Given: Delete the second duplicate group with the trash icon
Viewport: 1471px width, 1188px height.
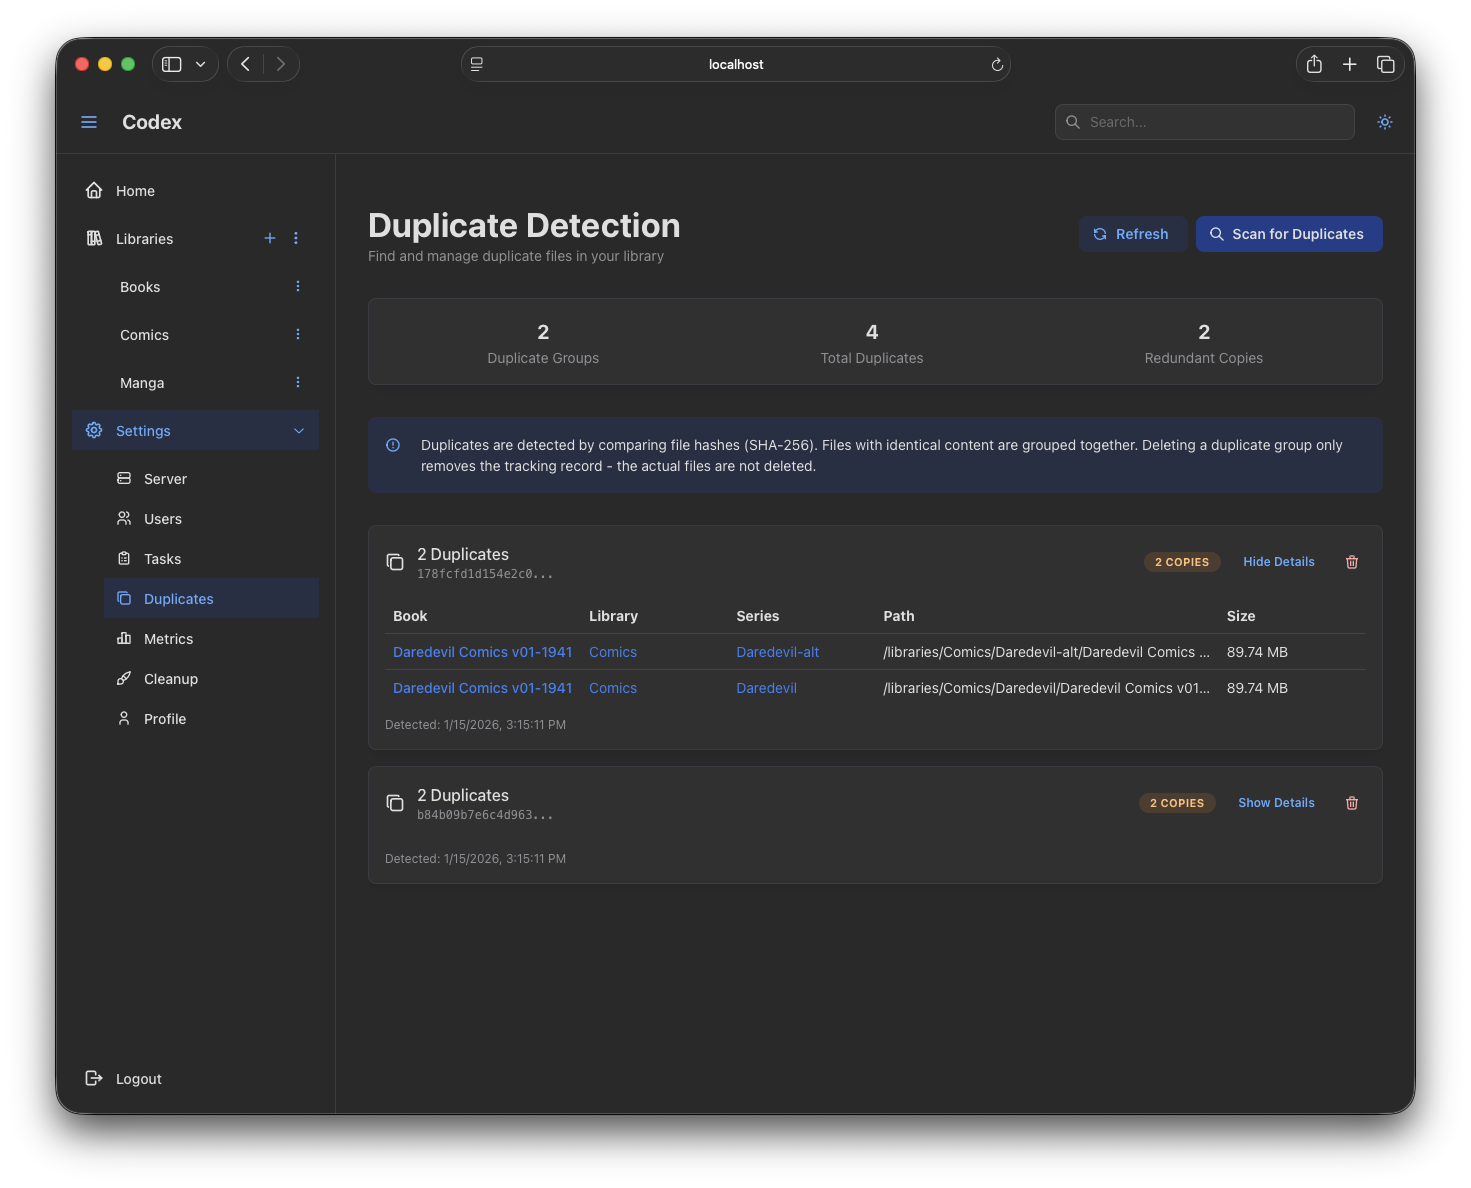Looking at the screenshot, I should [1351, 803].
